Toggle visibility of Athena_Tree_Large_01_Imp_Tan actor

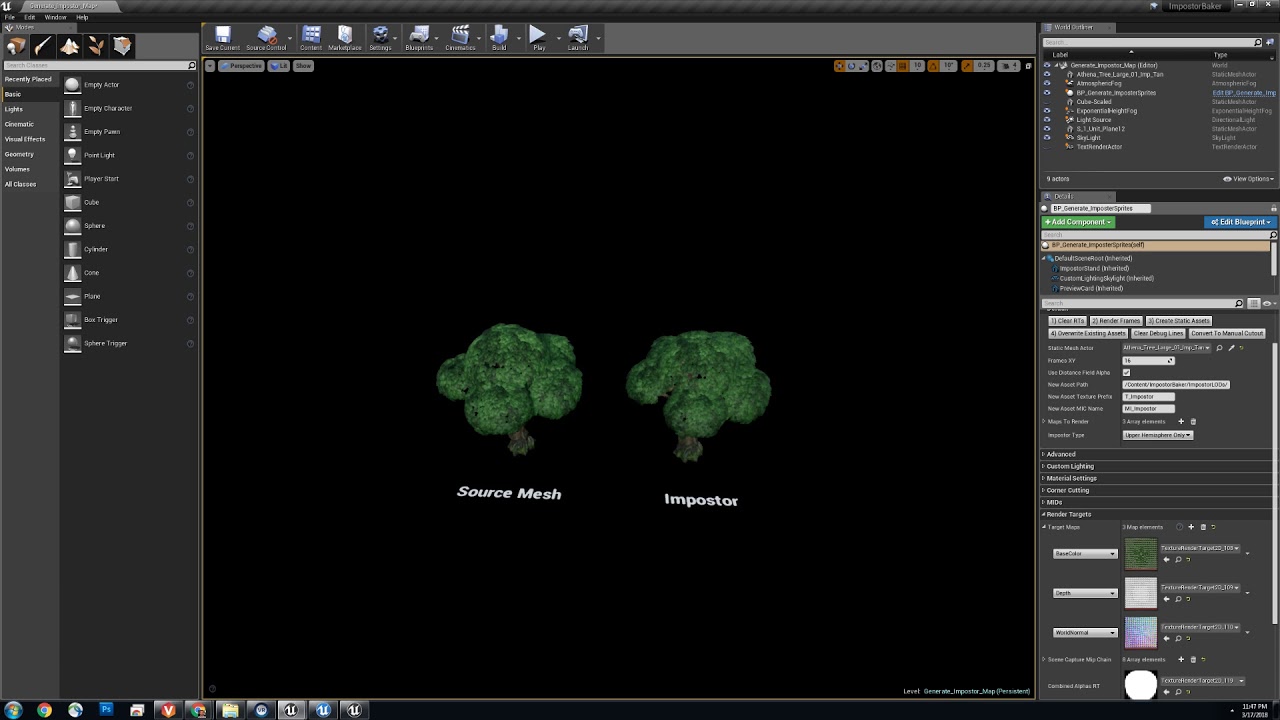click(x=1047, y=74)
